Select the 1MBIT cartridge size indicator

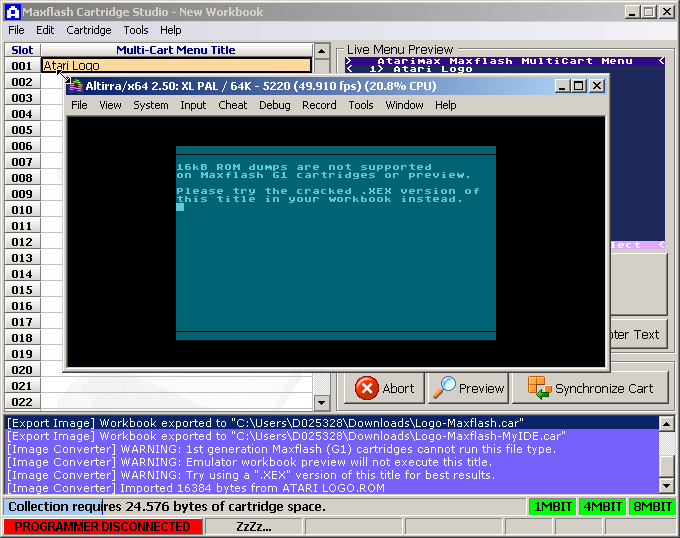pos(552,506)
